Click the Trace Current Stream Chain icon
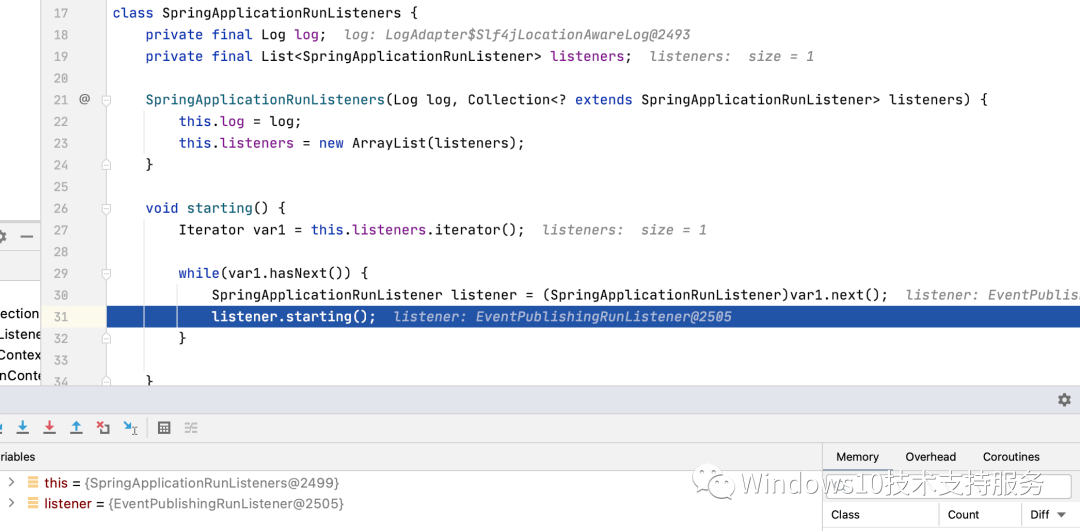The height and width of the screenshot is (531, 1080). (x=191, y=428)
